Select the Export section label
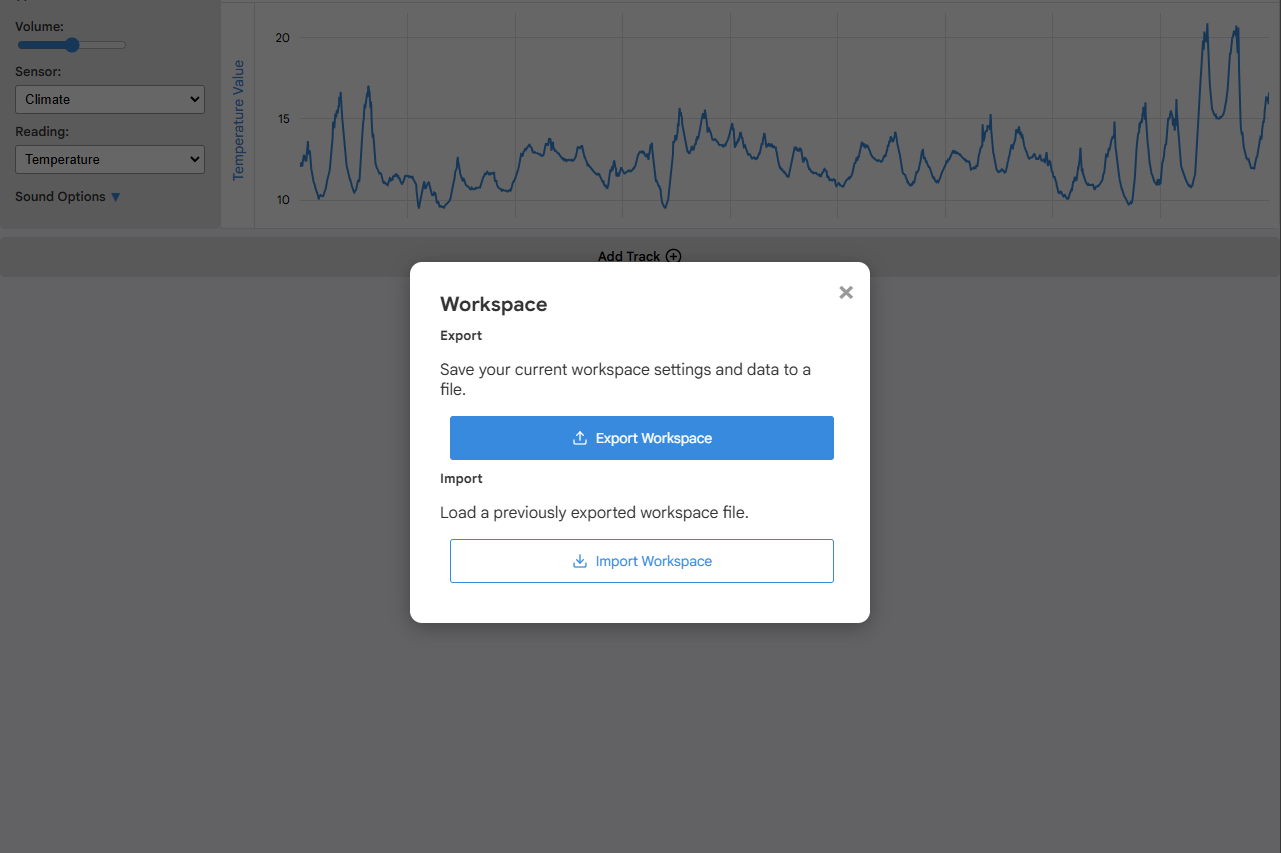 [461, 335]
